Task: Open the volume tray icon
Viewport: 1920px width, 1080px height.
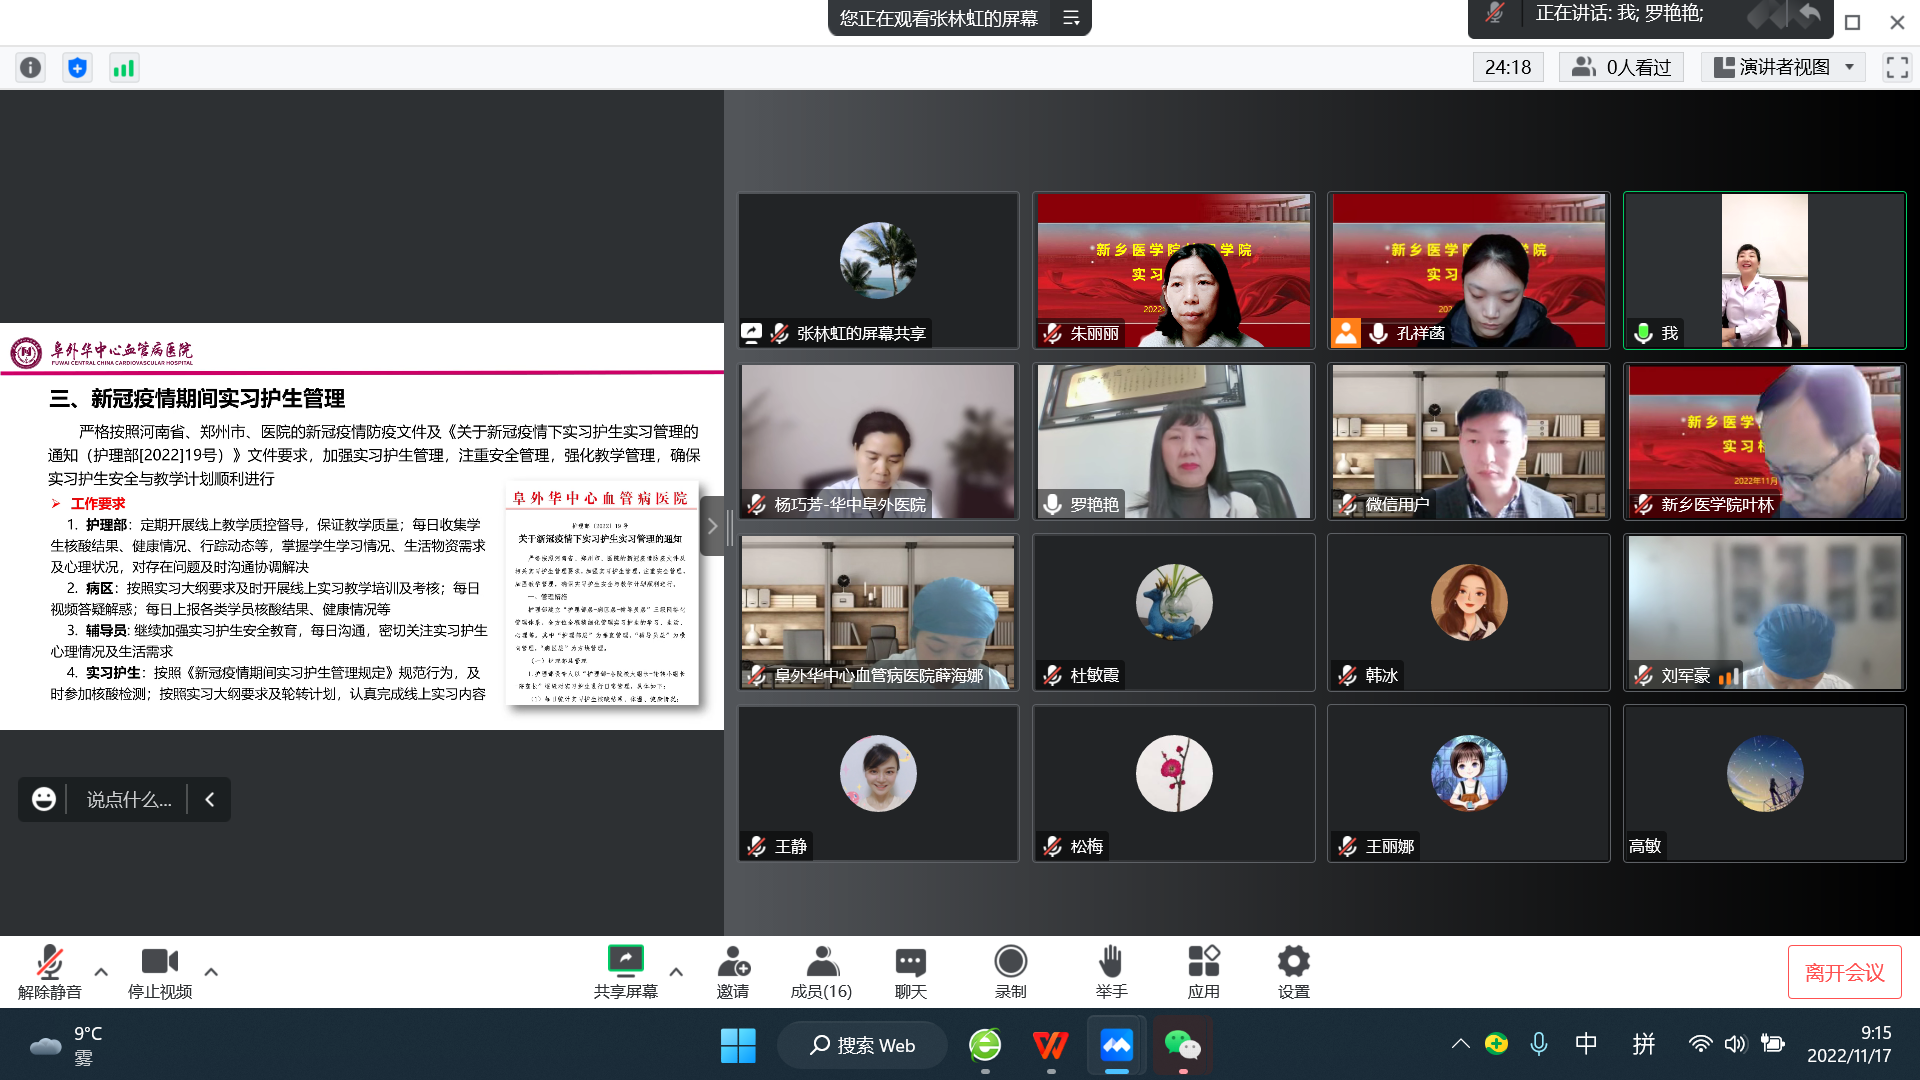Action: point(1735,1044)
